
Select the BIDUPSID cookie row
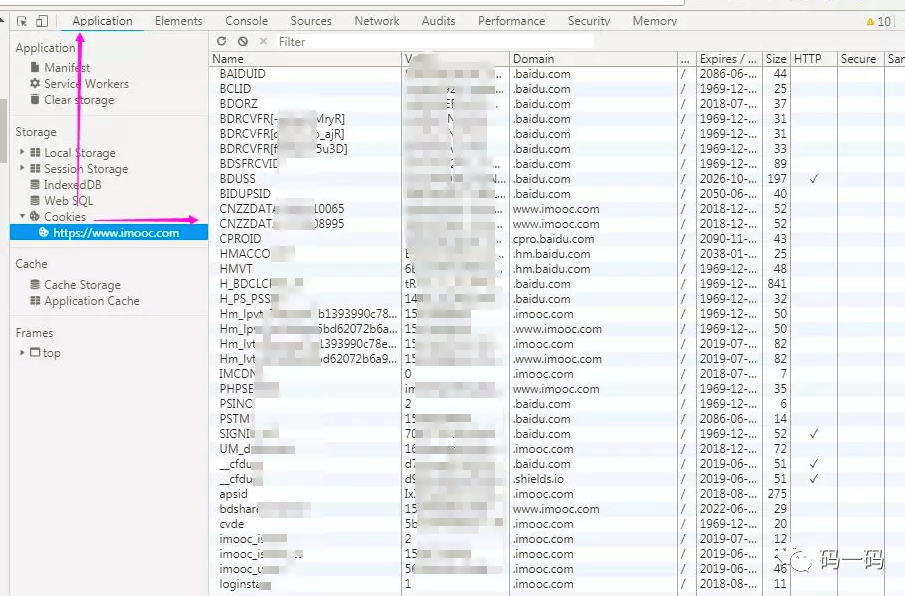click(557, 194)
